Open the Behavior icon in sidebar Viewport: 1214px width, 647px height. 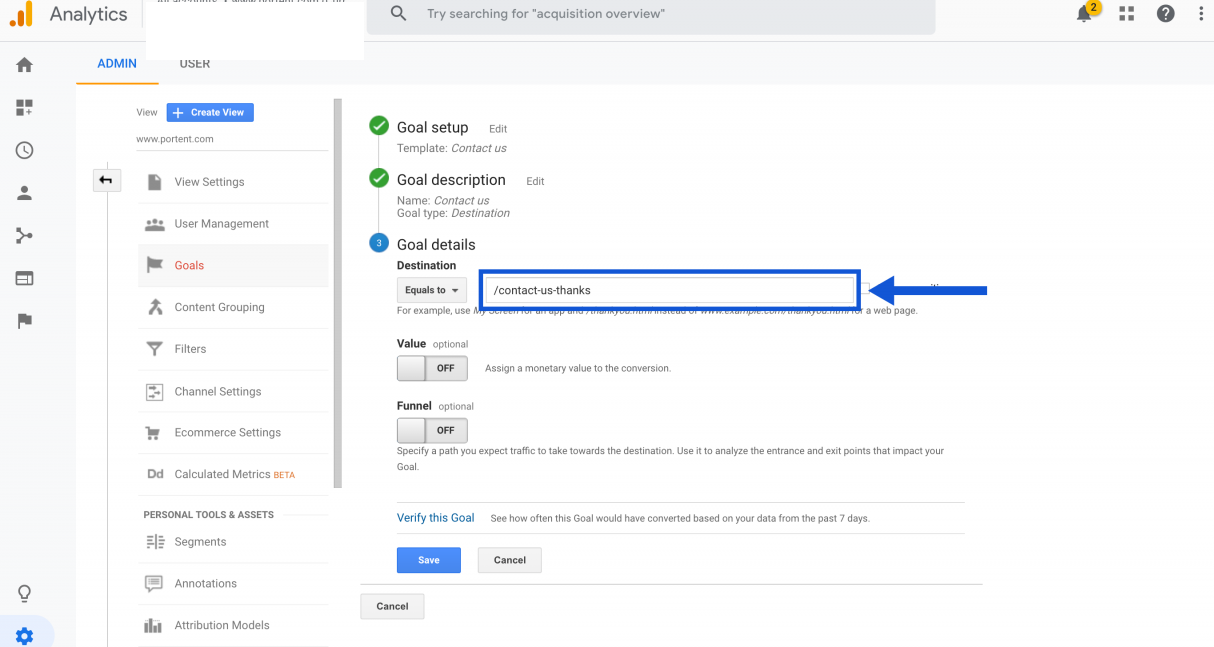24,278
